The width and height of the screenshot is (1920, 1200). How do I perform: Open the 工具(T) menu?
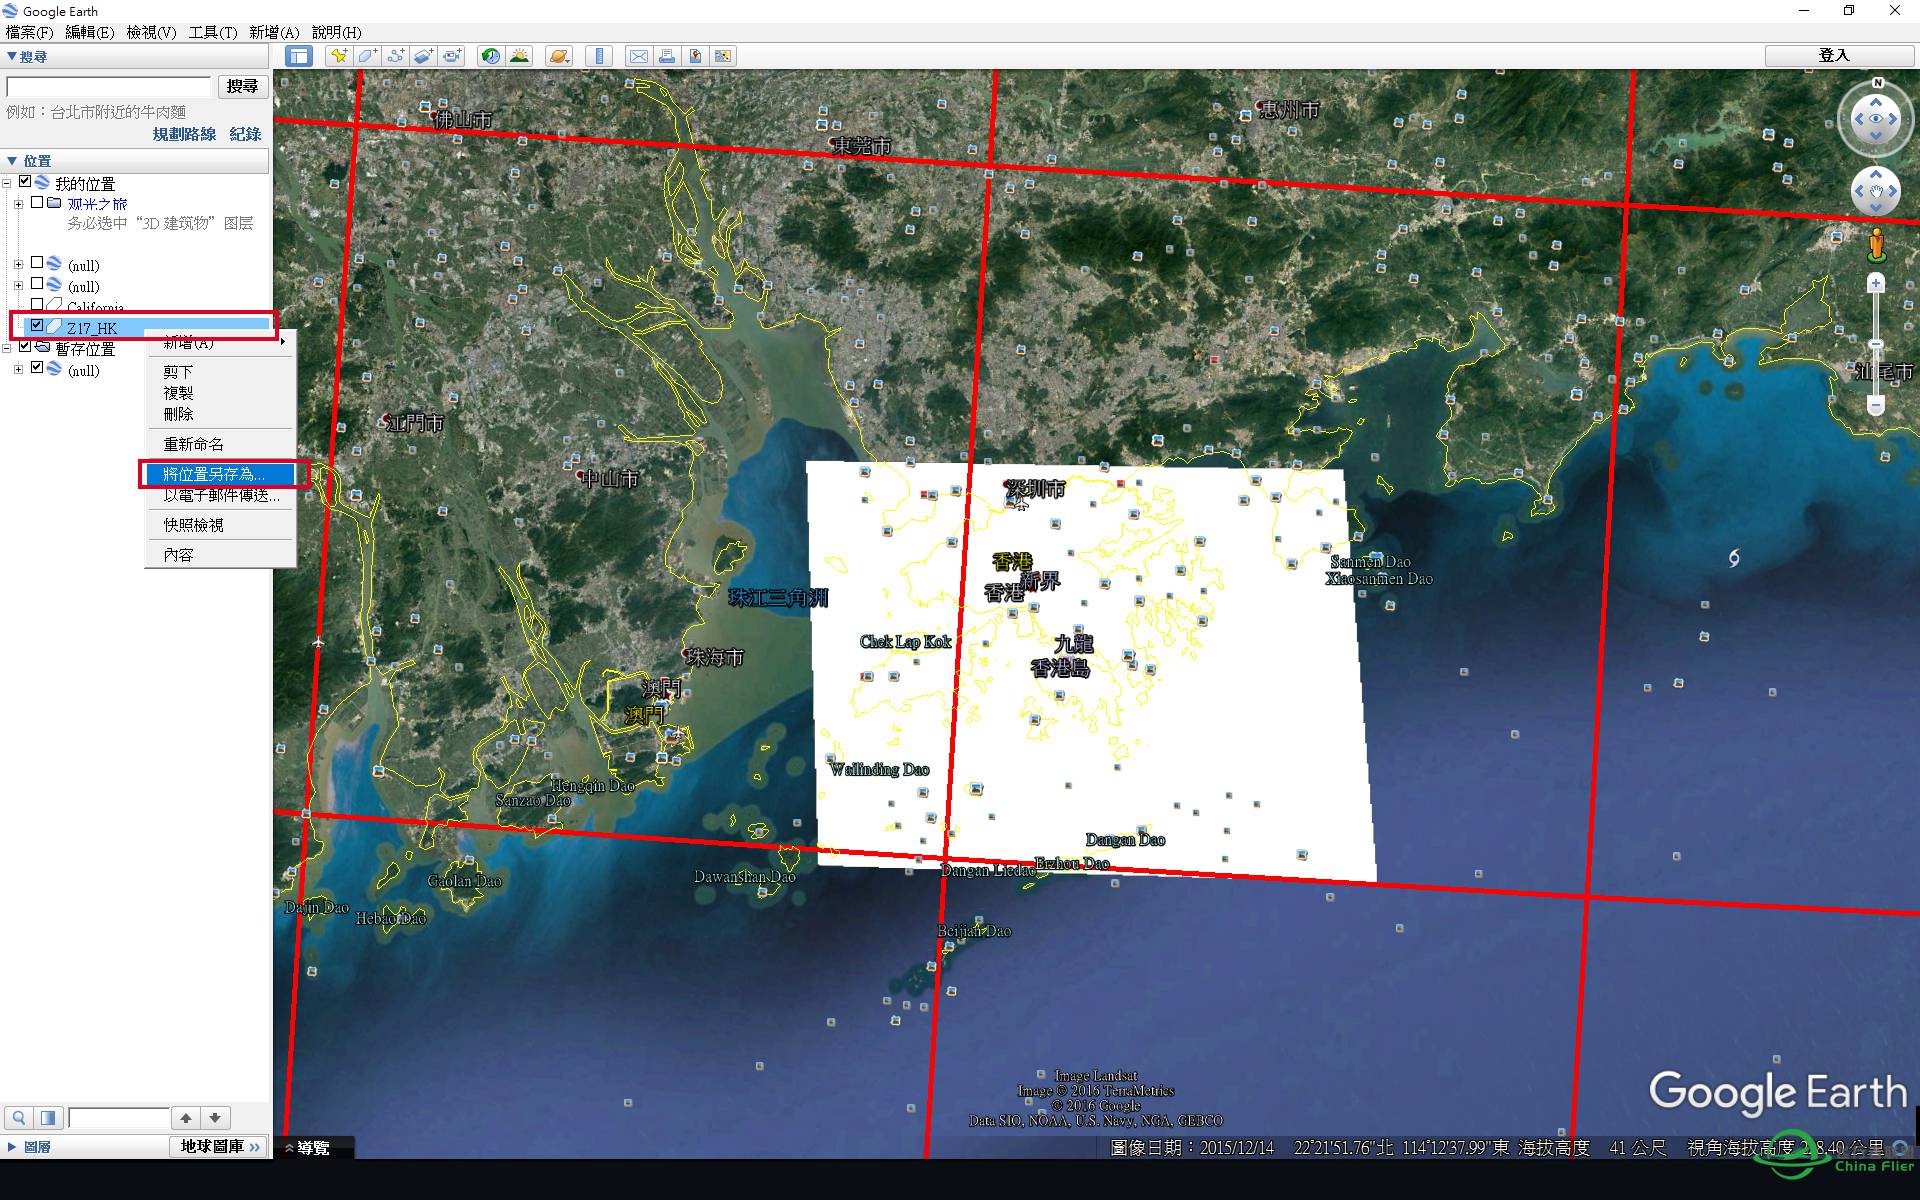coord(213,32)
